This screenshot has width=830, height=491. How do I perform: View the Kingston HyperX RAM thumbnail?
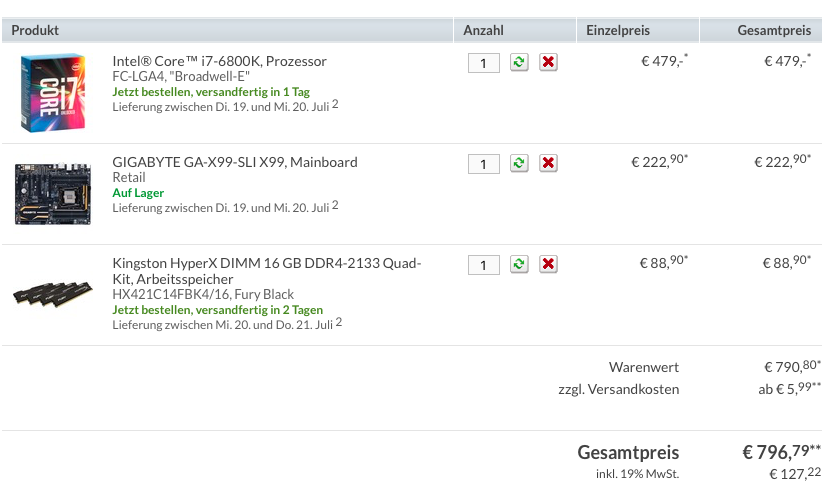click(x=53, y=295)
